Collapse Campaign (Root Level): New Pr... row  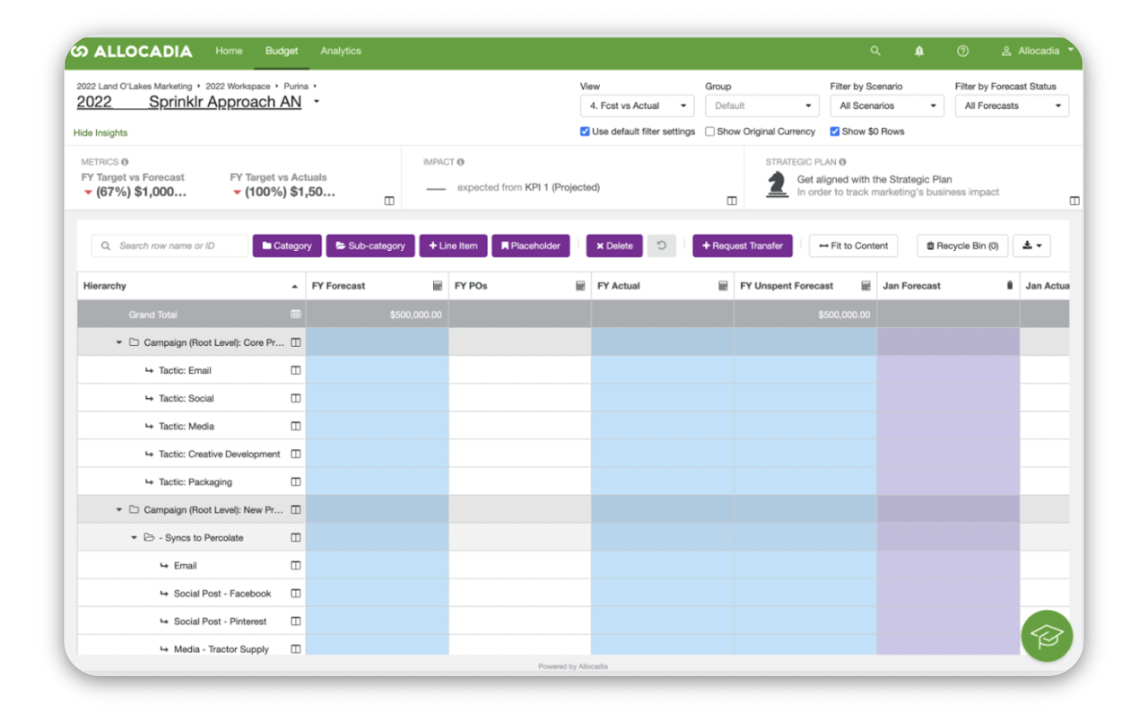pos(119,510)
